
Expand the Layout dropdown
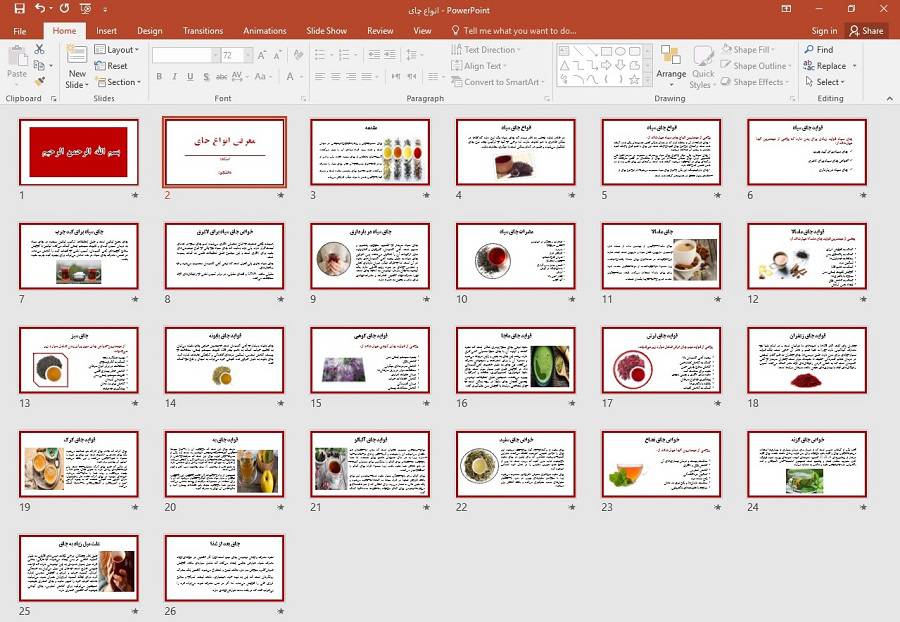[118, 50]
